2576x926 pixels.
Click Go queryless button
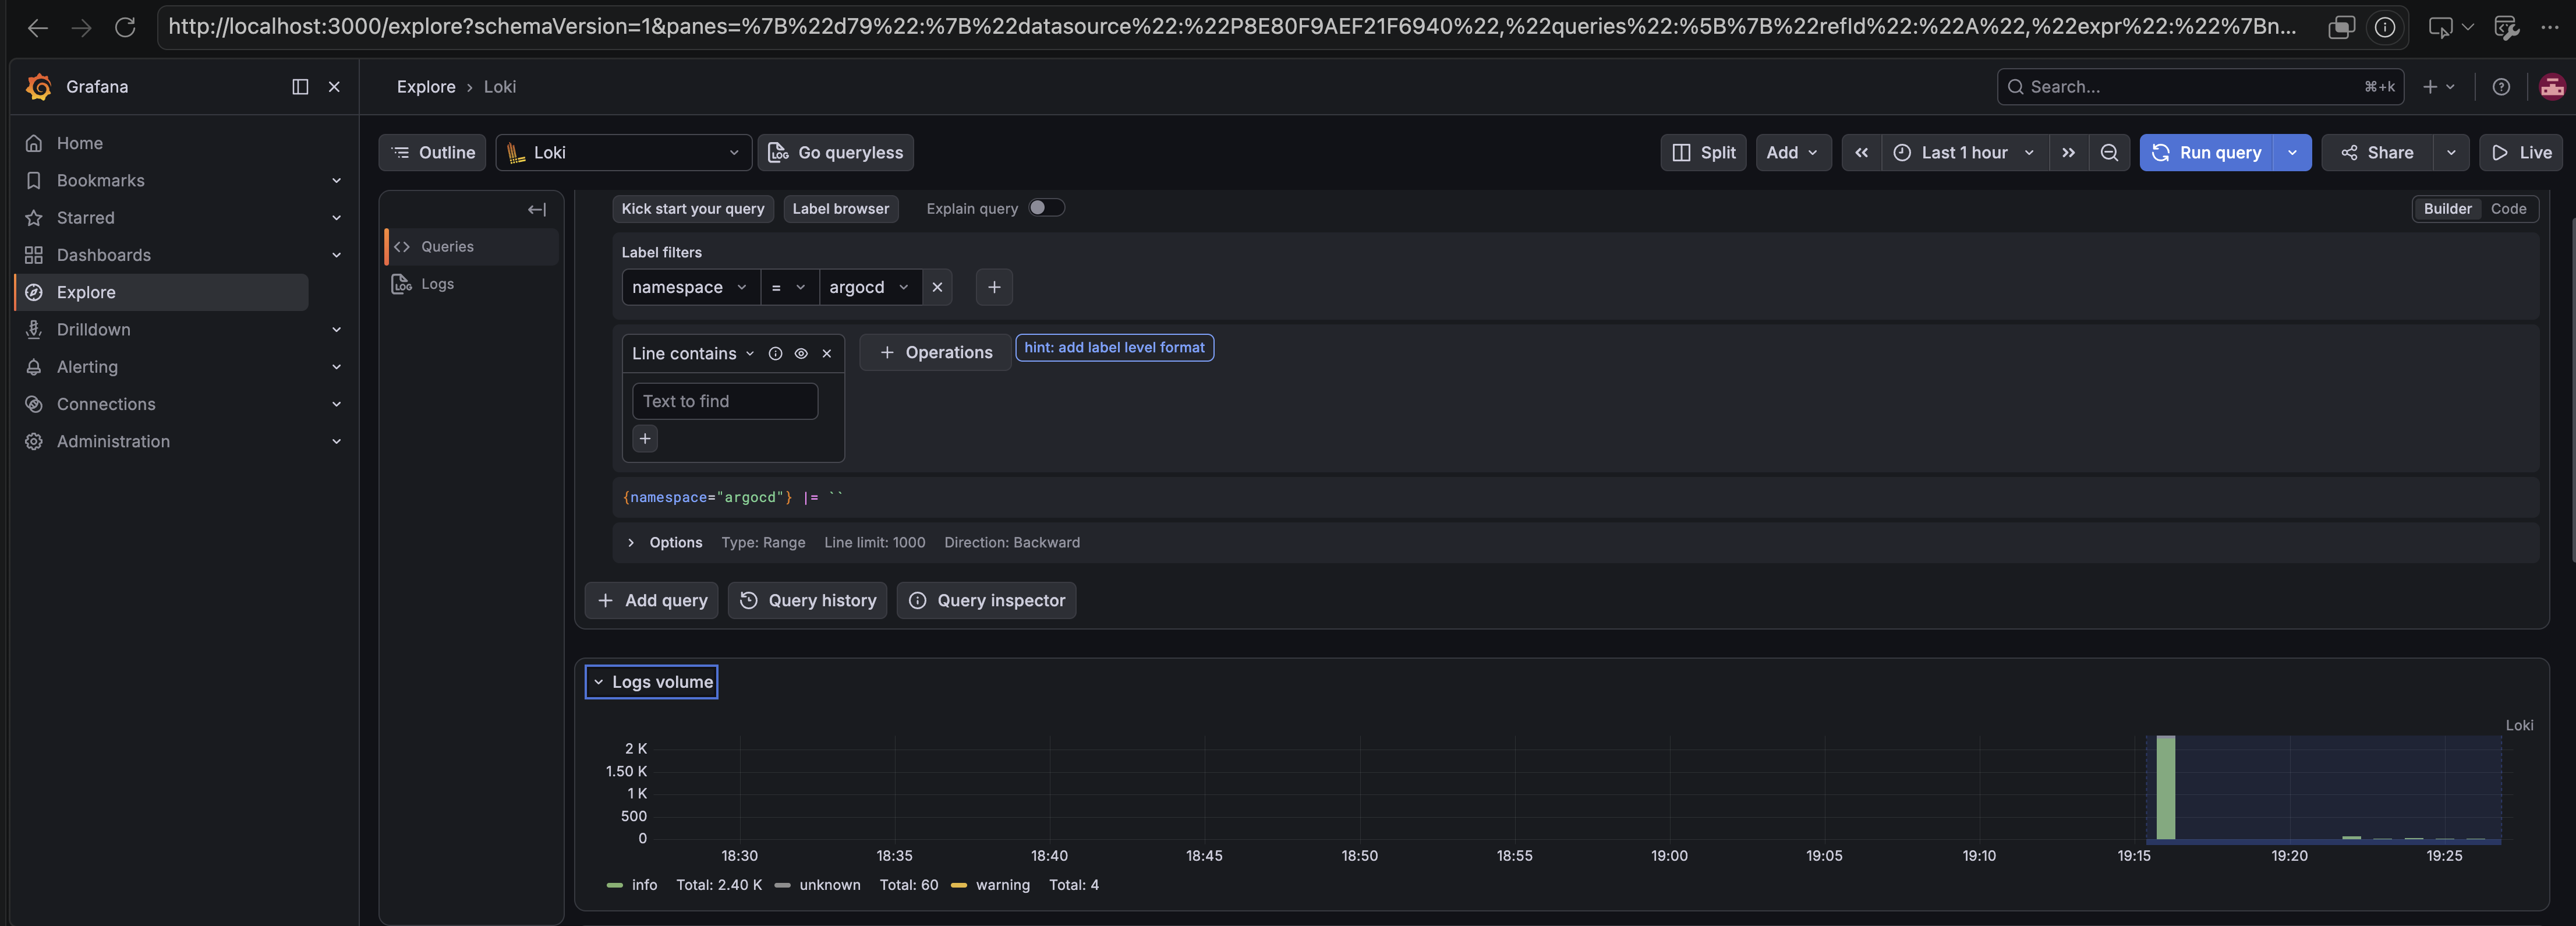tap(835, 152)
